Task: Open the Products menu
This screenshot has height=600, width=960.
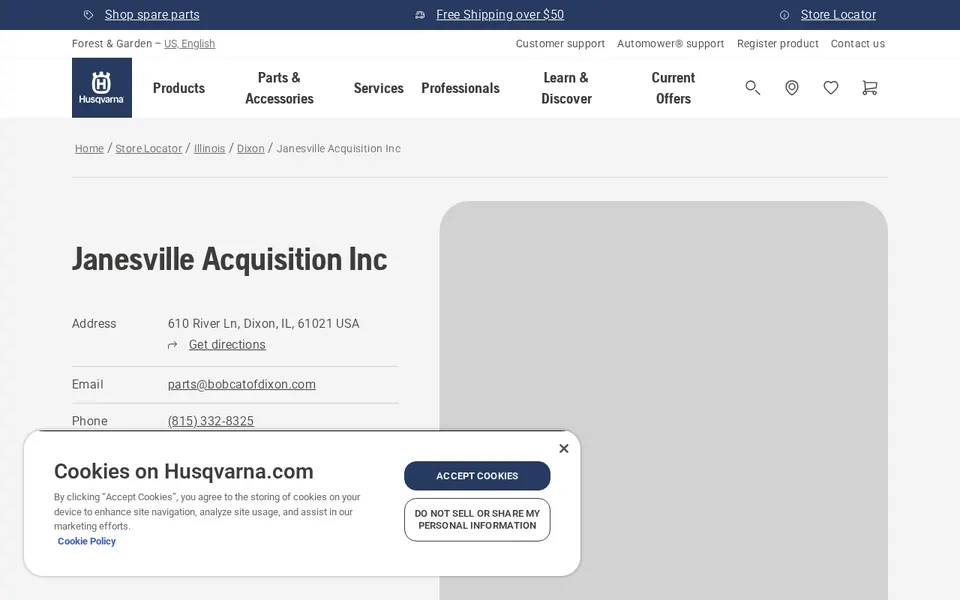Action: (179, 88)
